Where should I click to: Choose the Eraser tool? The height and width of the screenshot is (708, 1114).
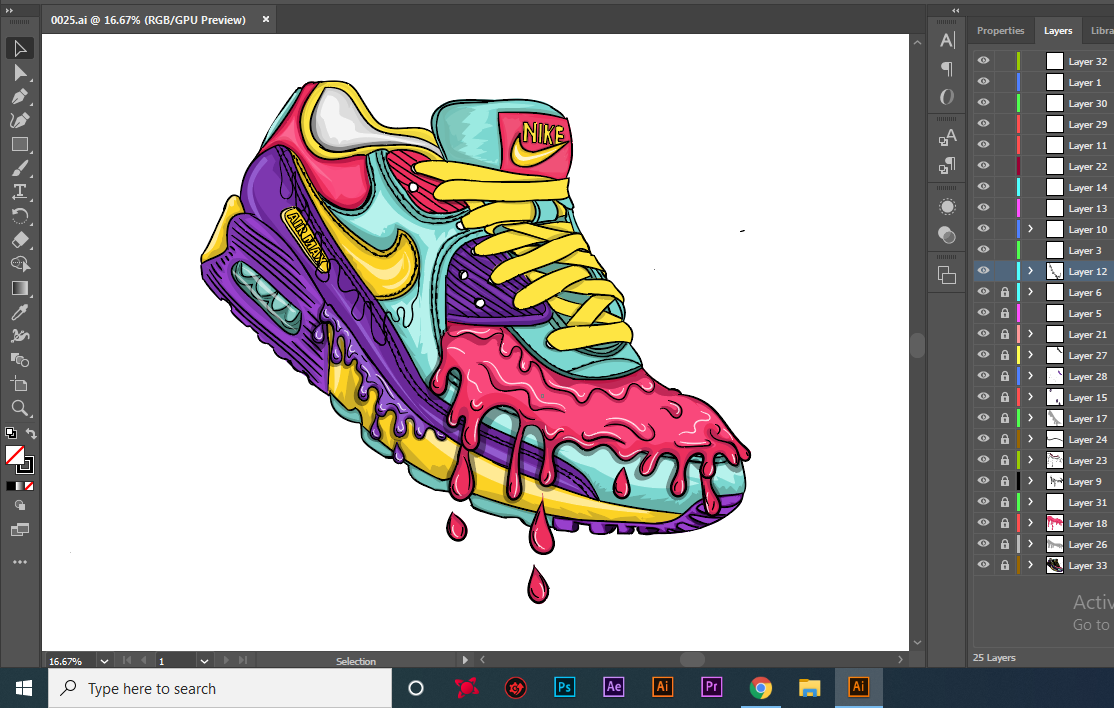(19, 240)
